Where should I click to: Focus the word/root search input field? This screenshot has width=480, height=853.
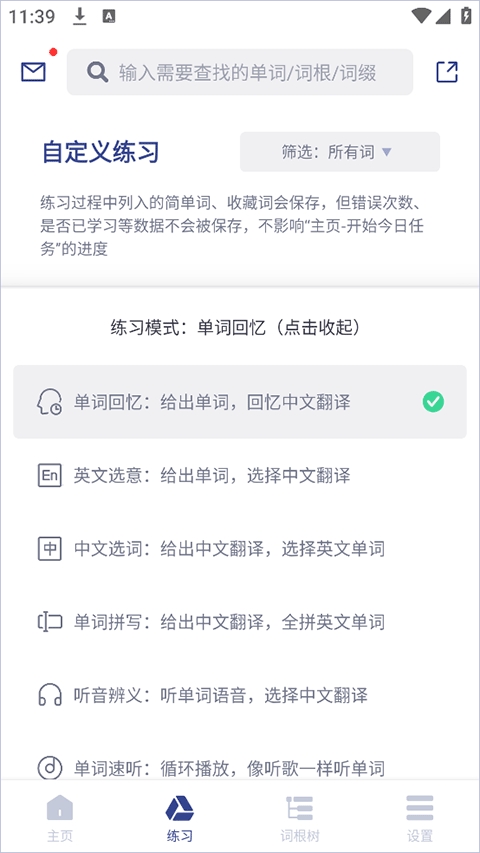point(240,72)
